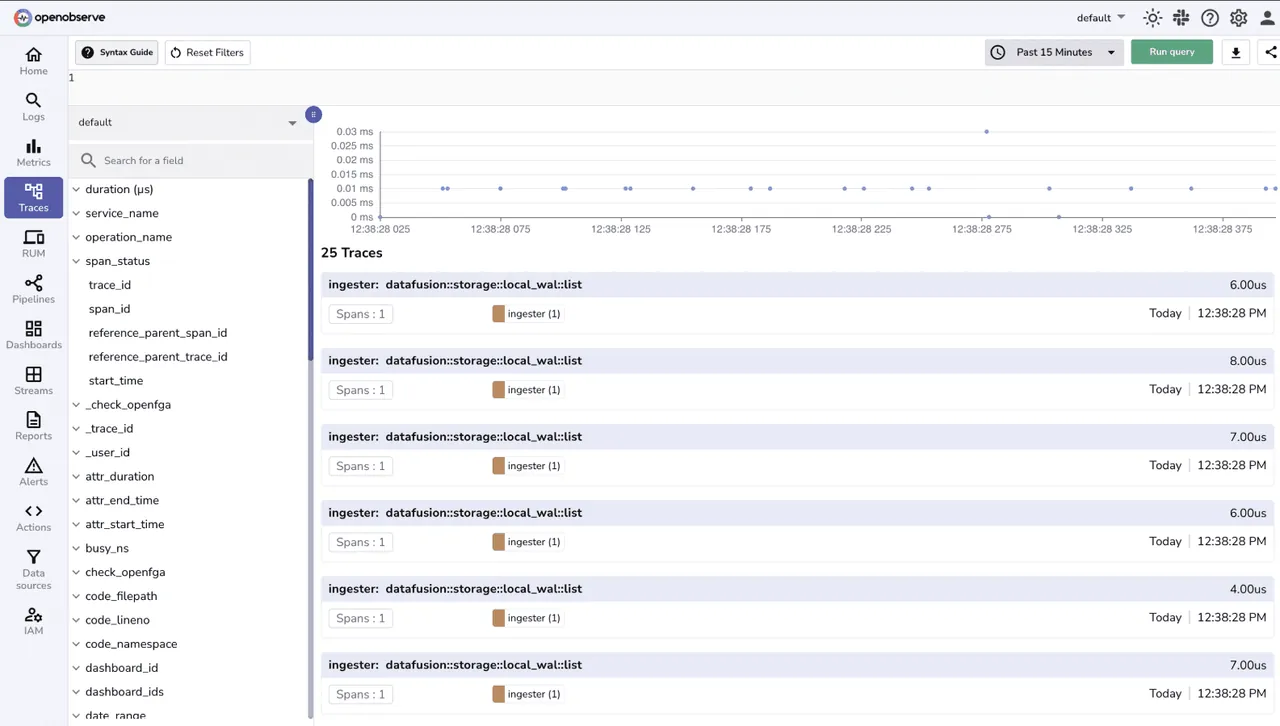Screen dimensions: 1280x726
Task: Click the ingester color swatch in the 8.00us trace
Action: point(498,390)
